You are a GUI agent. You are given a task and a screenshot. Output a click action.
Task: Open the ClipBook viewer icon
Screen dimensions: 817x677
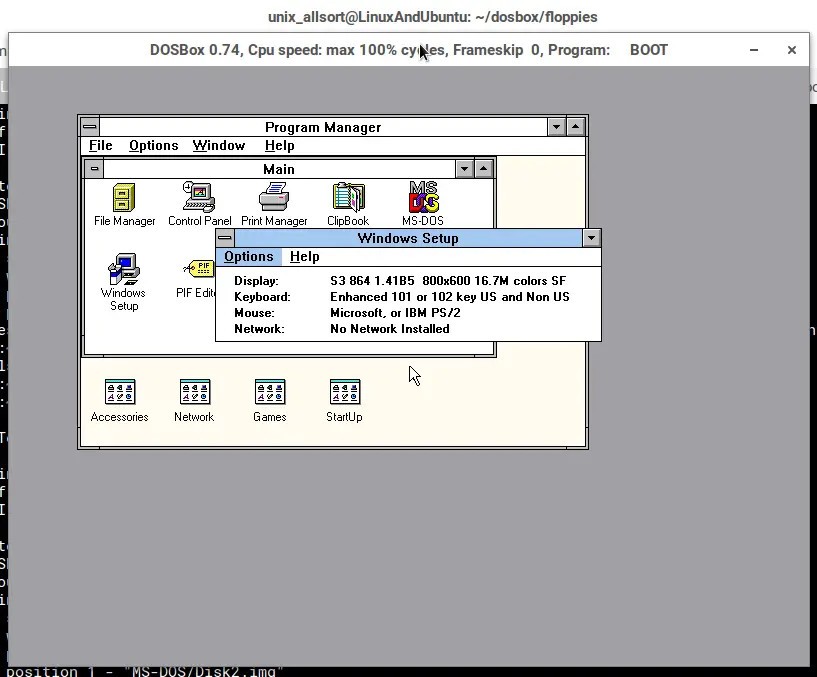tap(348, 204)
